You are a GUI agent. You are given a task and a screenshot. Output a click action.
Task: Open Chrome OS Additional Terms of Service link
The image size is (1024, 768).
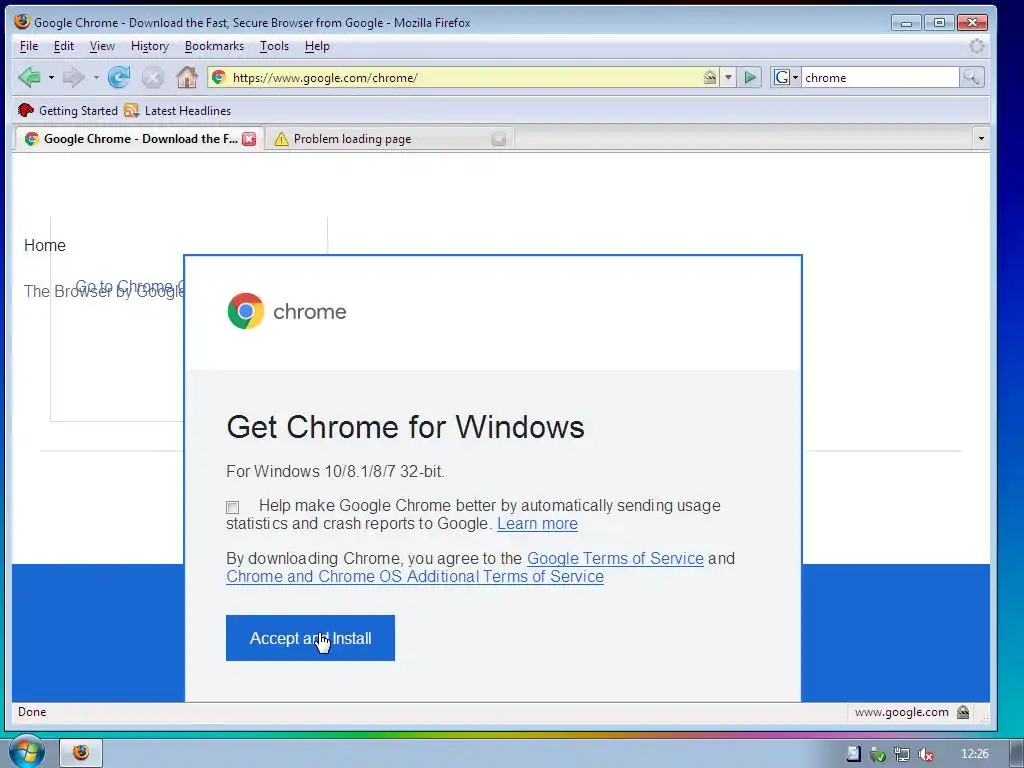click(x=415, y=577)
